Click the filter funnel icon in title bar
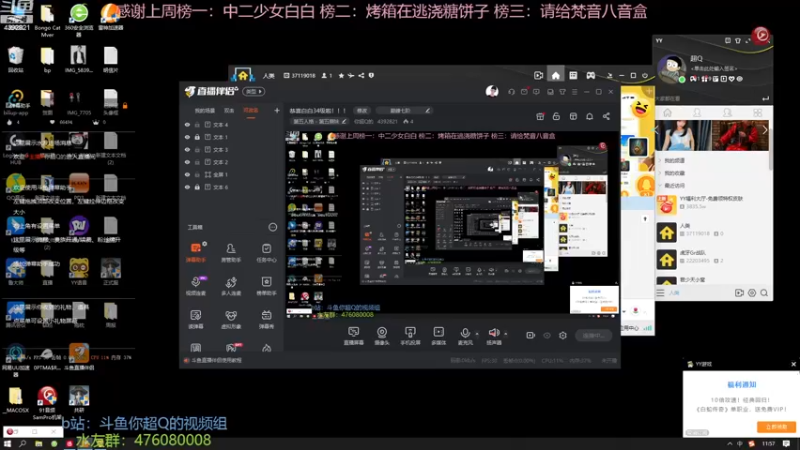 pyautogui.click(x=562, y=92)
